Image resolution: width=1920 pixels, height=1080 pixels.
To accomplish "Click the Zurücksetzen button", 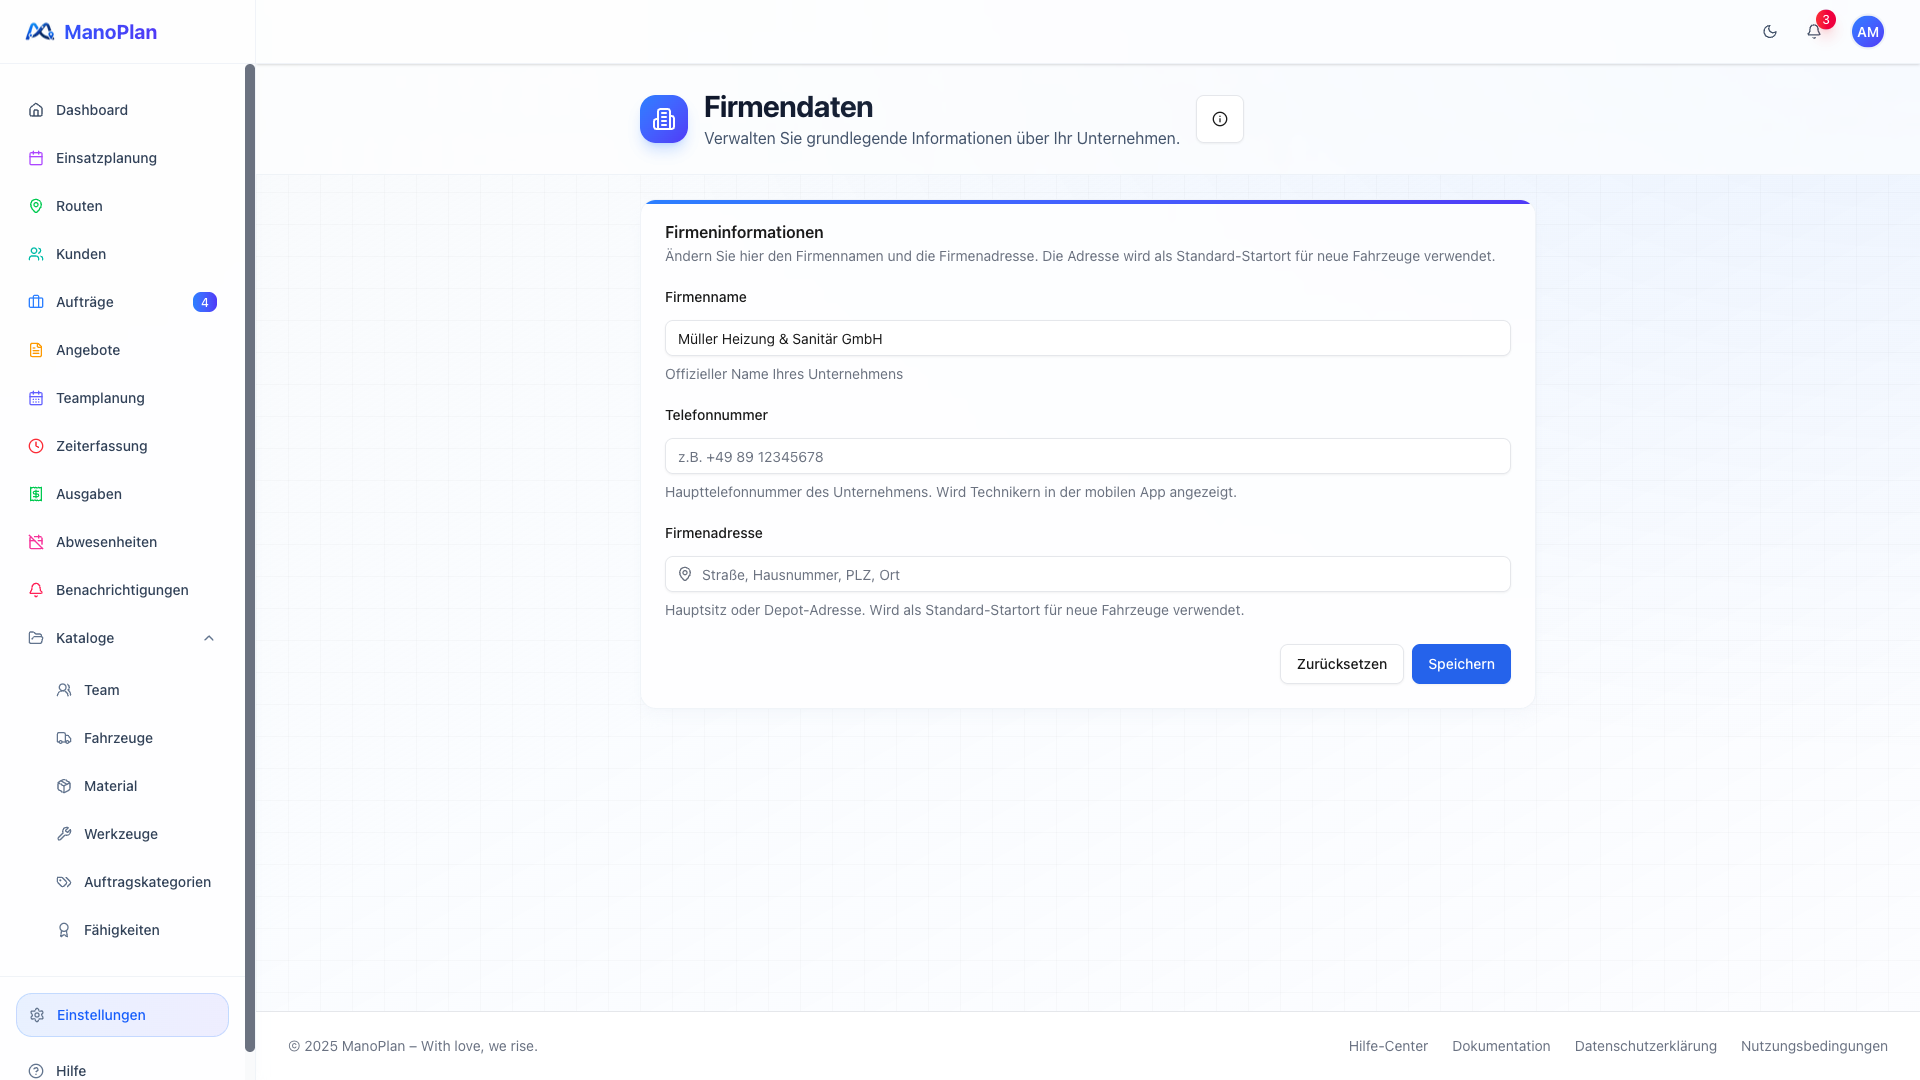I will coord(1341,664).
